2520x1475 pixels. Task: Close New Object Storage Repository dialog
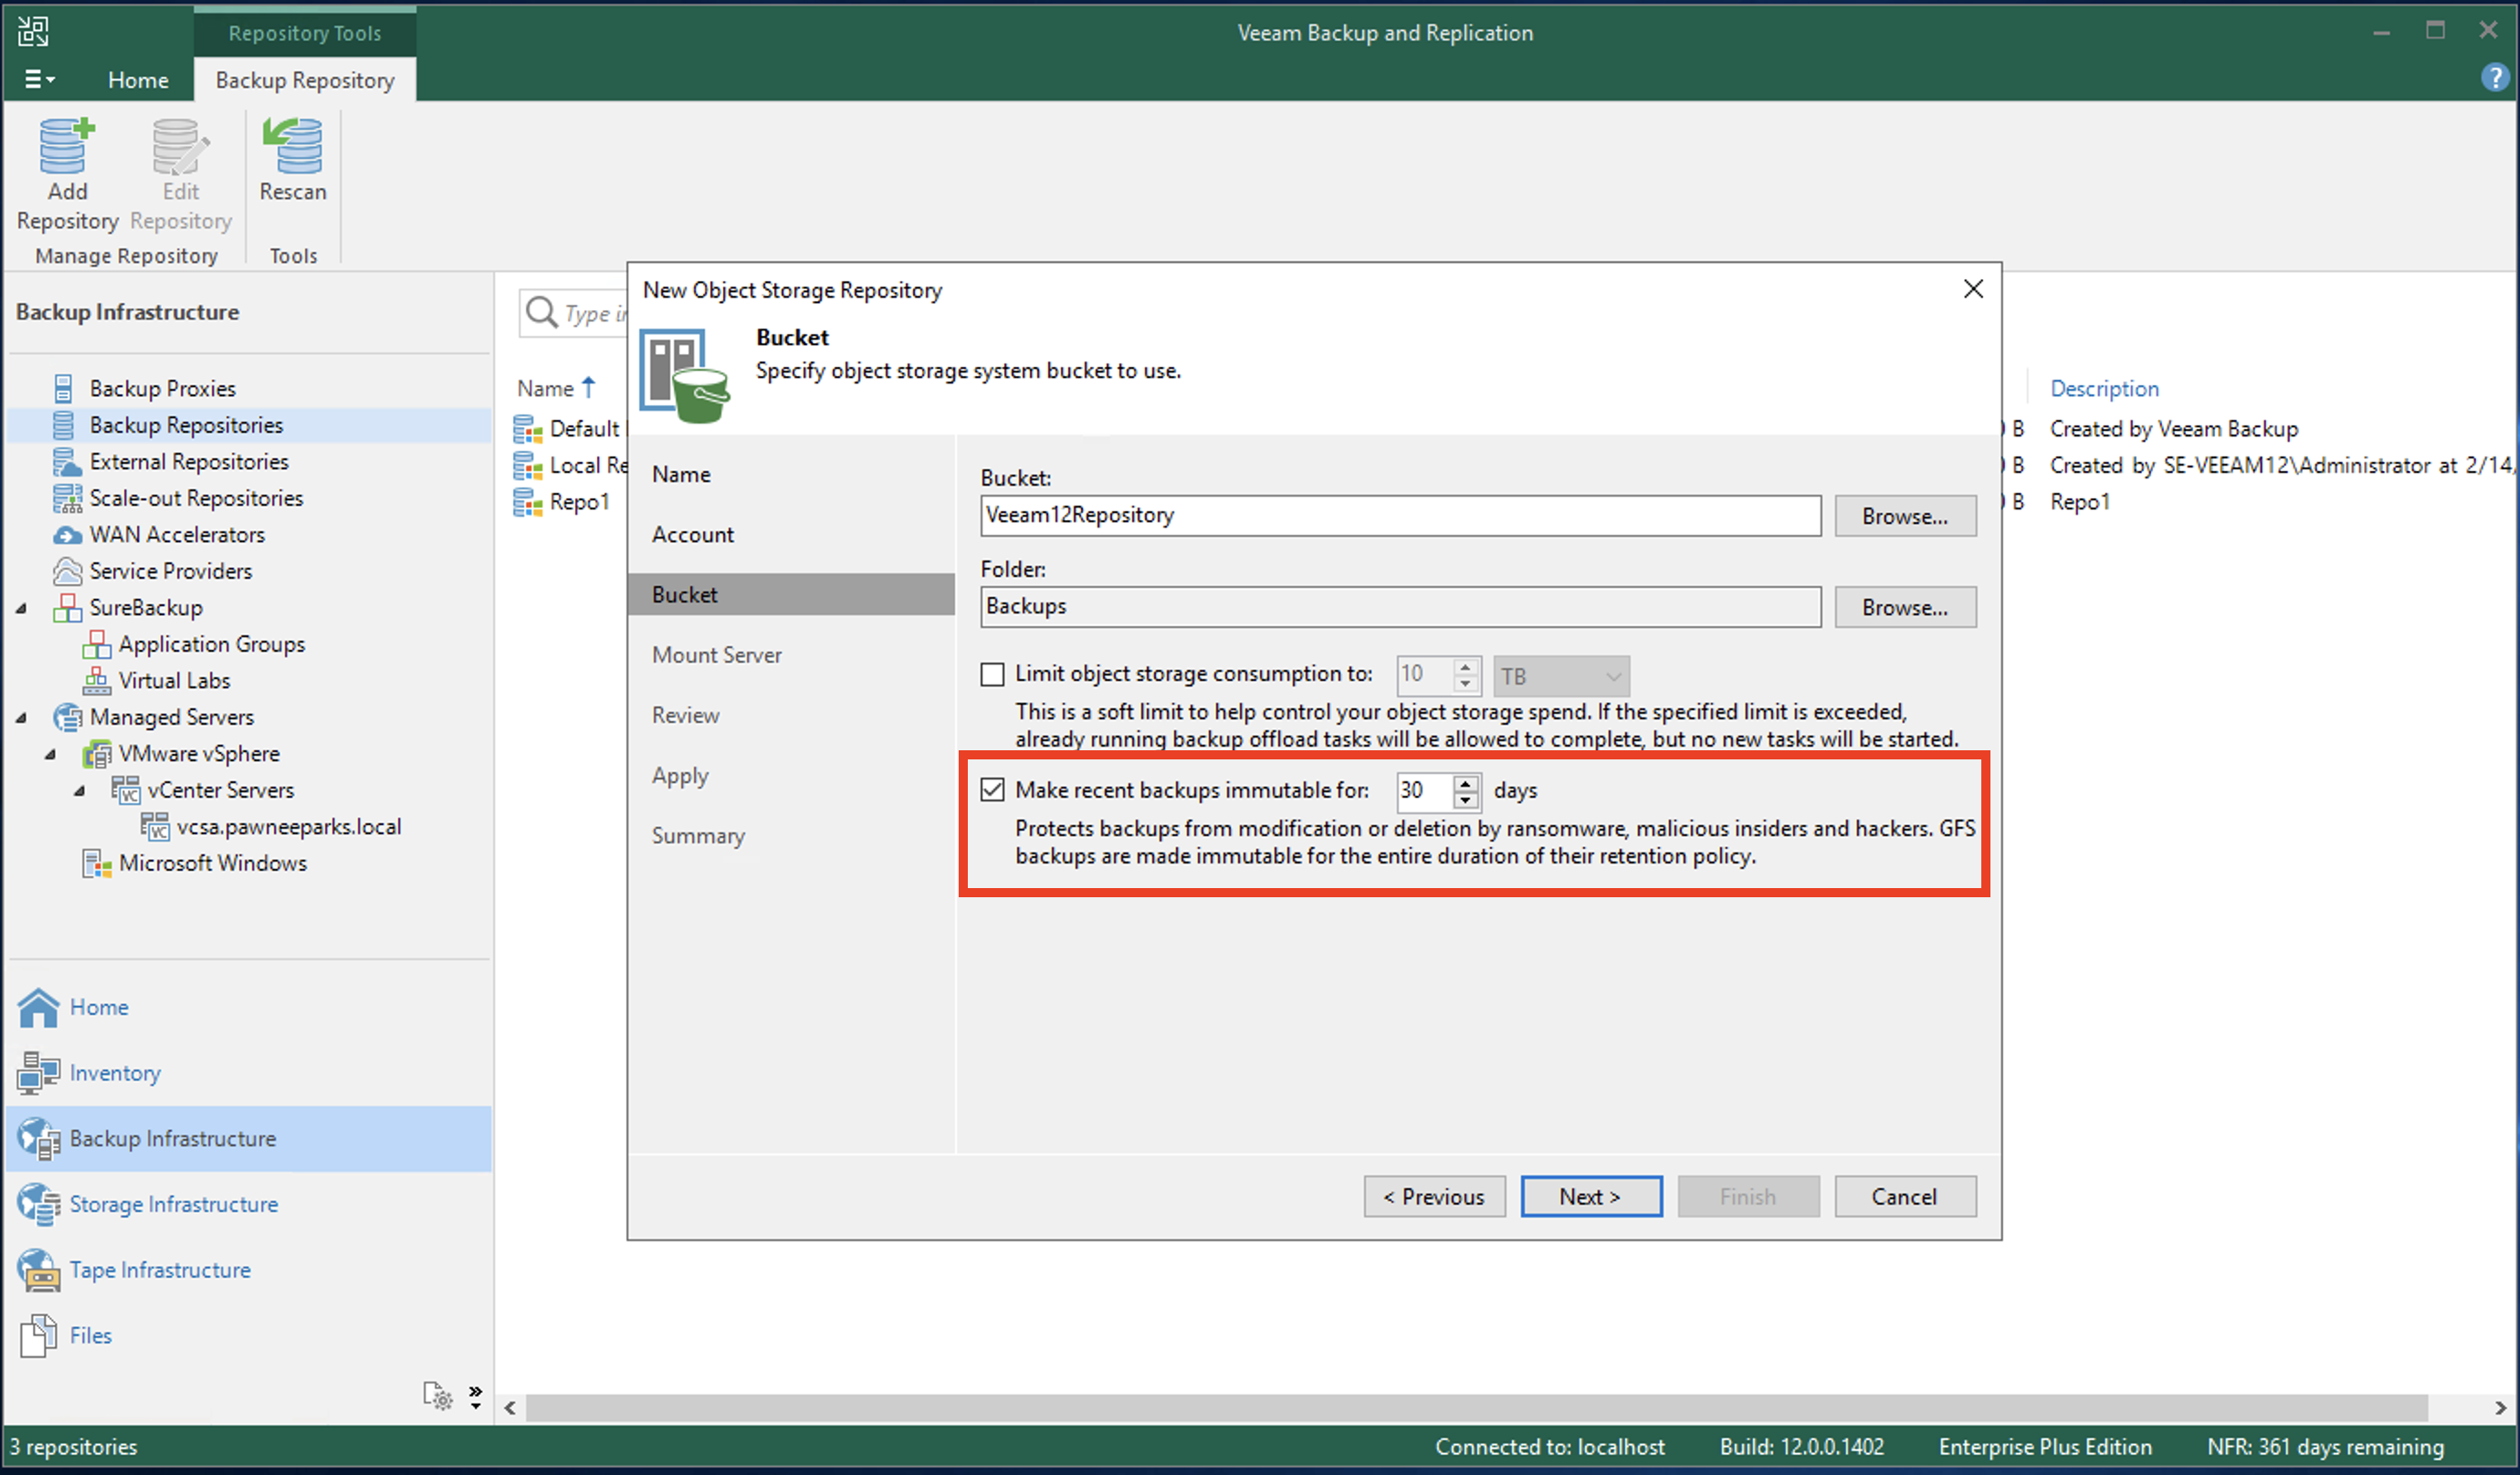(1972, 289)
